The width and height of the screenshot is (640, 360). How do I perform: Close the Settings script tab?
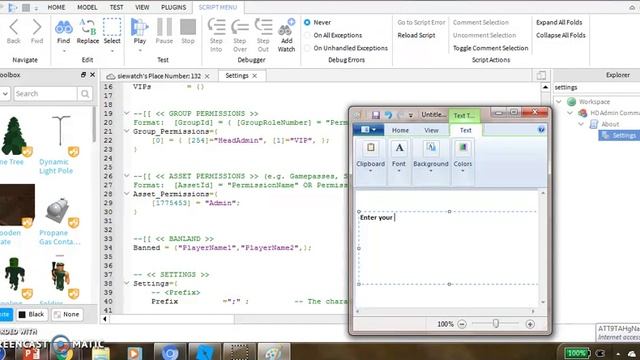255,76
